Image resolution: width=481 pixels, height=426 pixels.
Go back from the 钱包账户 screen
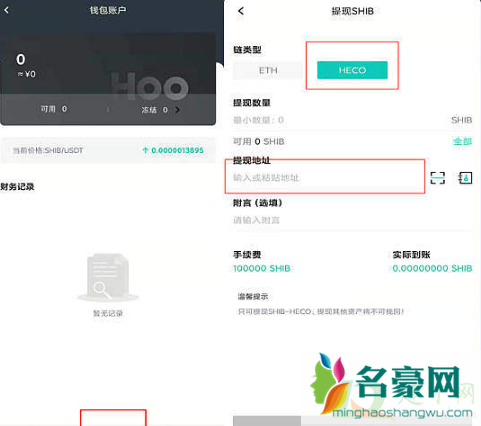pos(6,10)
